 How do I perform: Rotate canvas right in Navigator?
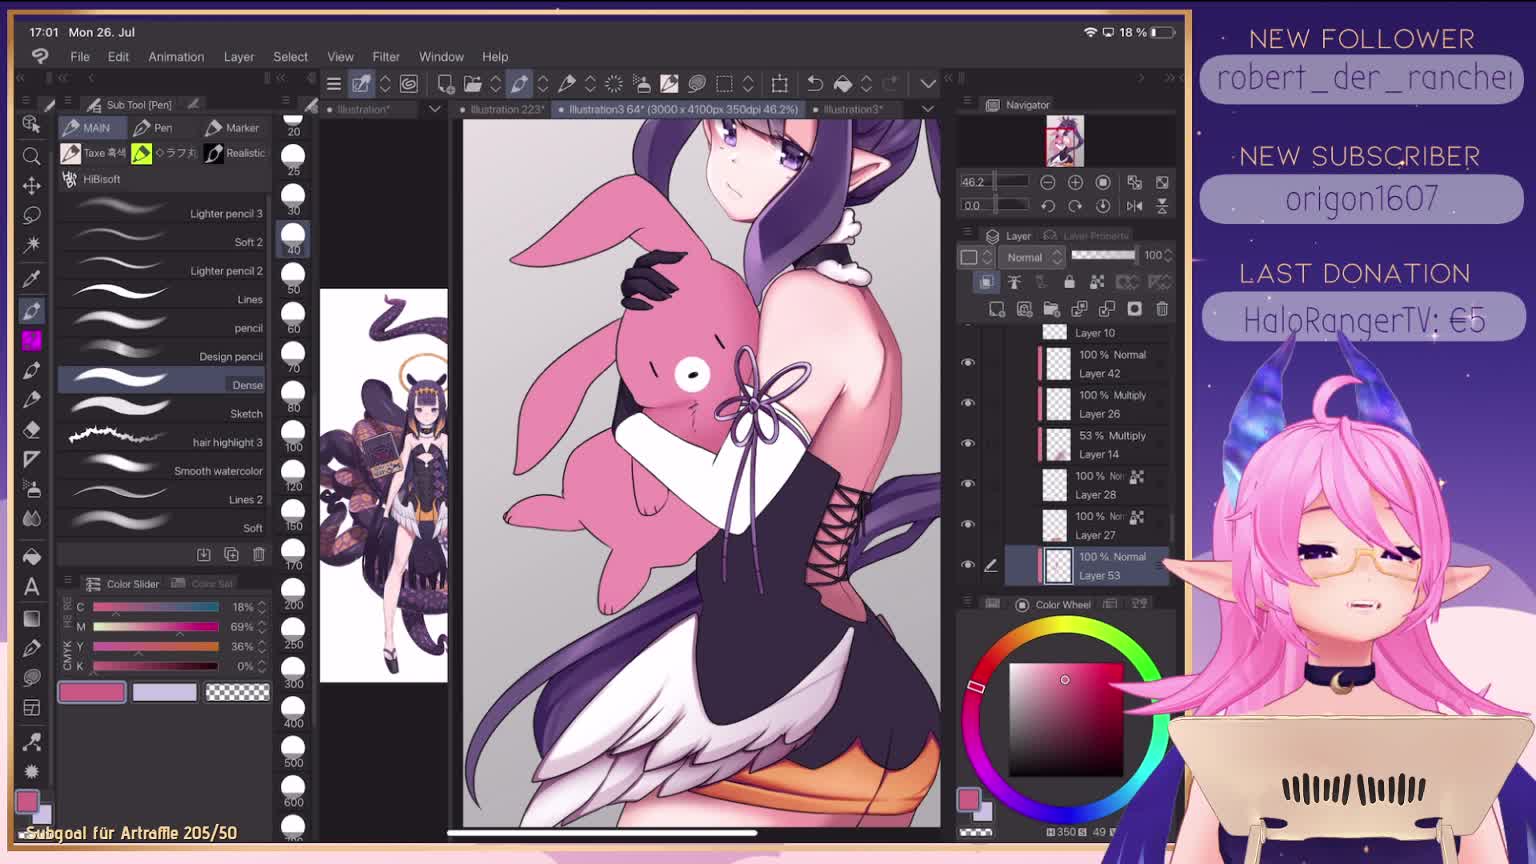1075,206
